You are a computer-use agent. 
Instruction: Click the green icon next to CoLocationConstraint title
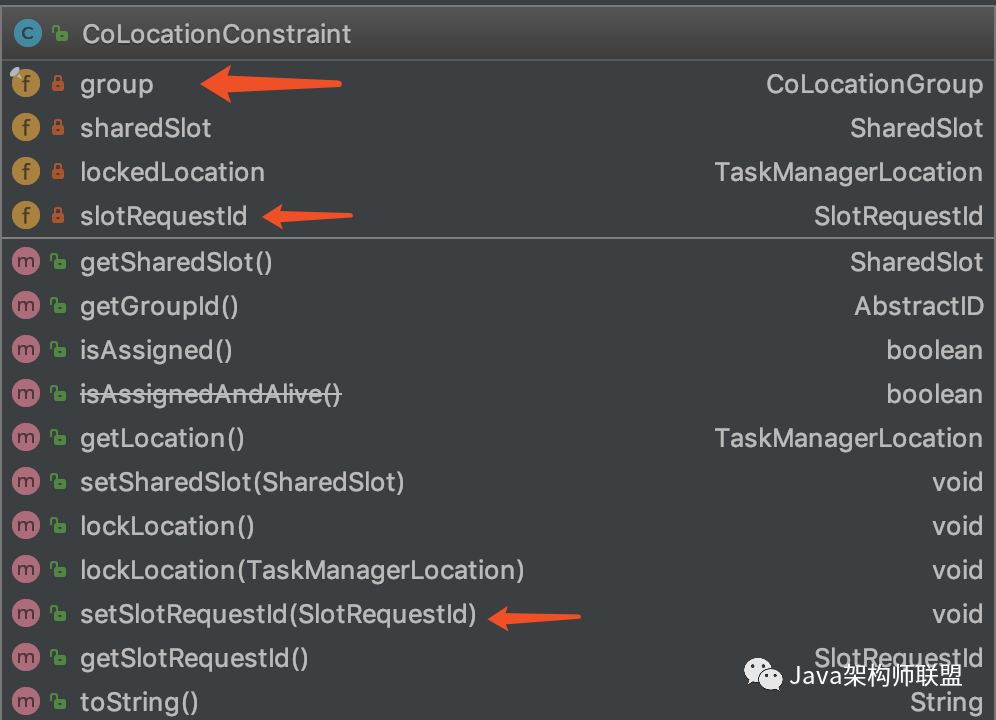(x=60, y=34)
